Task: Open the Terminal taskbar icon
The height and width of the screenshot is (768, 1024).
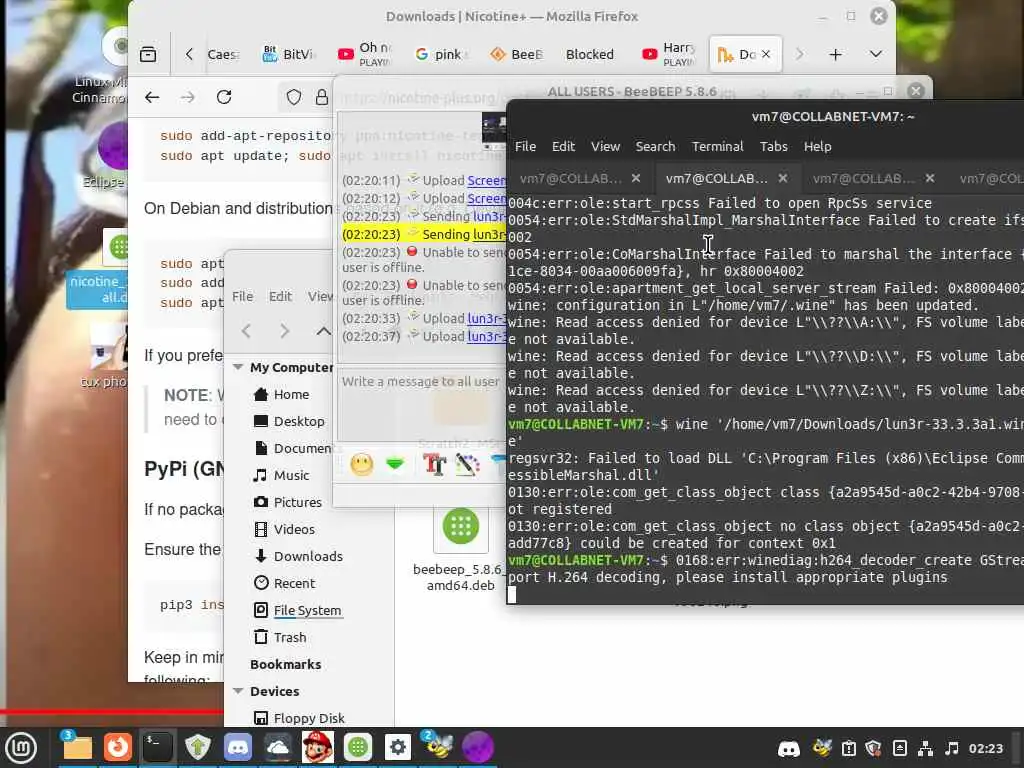Action: pyautogui.click(x=157, y=747)
